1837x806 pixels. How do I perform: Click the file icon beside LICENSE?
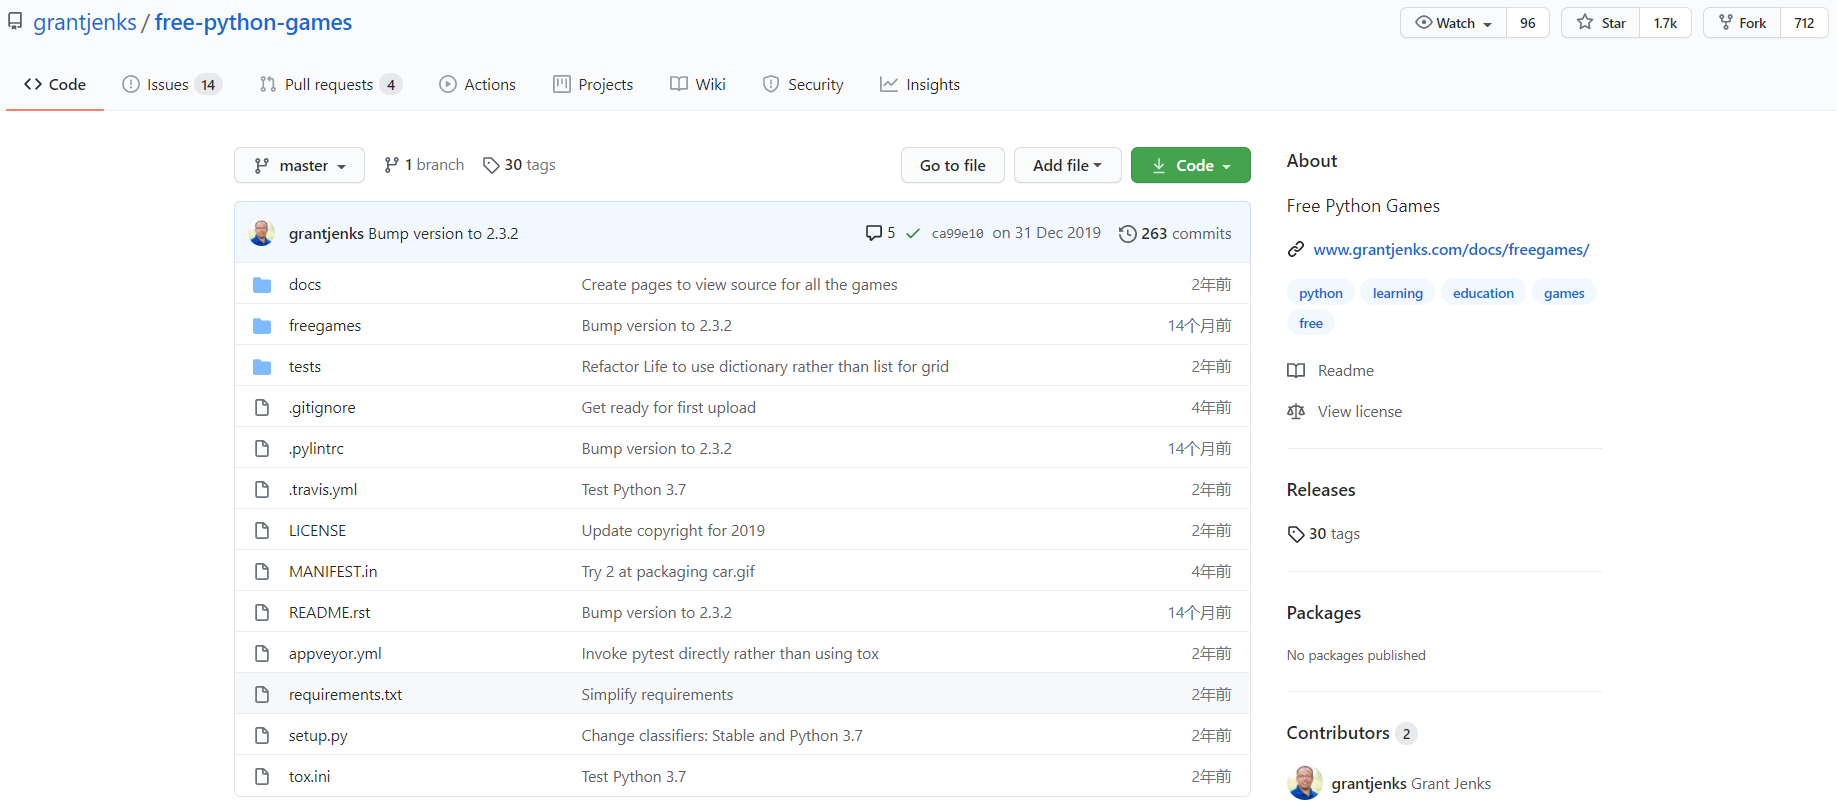[x=262, y=531]
